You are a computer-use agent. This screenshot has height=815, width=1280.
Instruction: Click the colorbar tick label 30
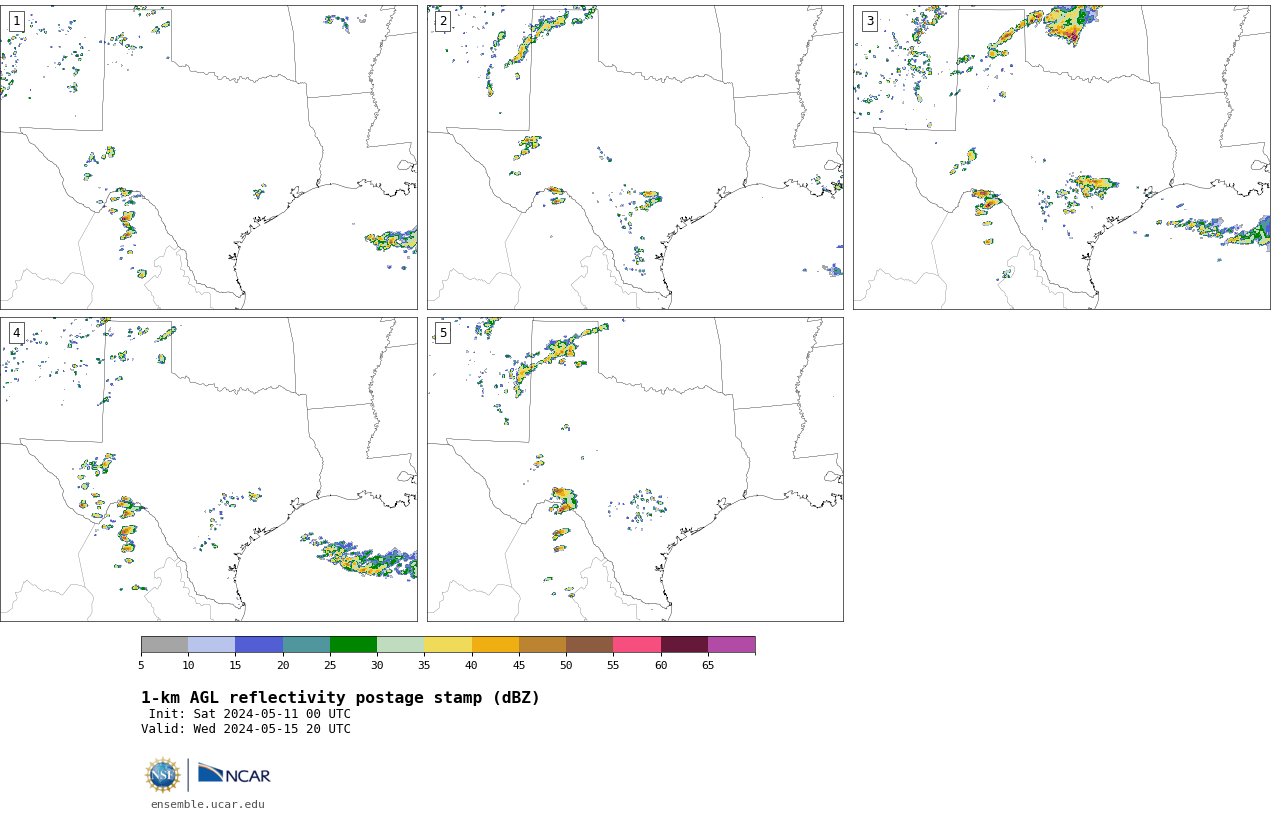pos(377,665)
